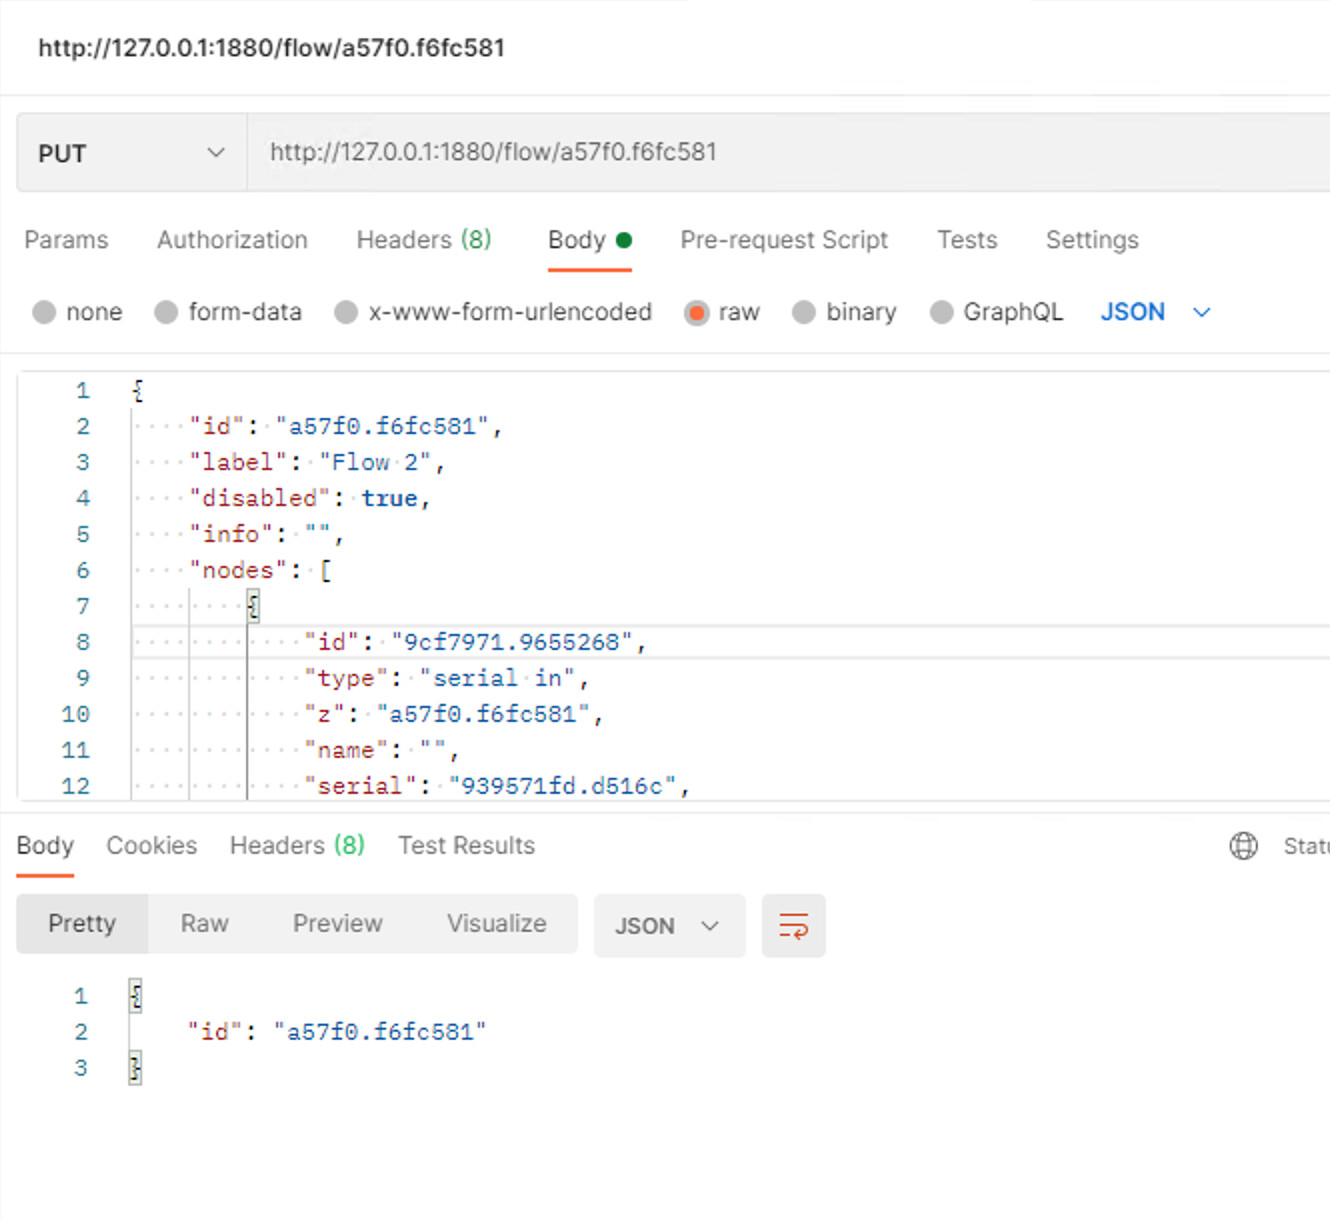Click the "name": "" line in editor
Screen dimensions: 1330x1220
[x=381, y=750]
